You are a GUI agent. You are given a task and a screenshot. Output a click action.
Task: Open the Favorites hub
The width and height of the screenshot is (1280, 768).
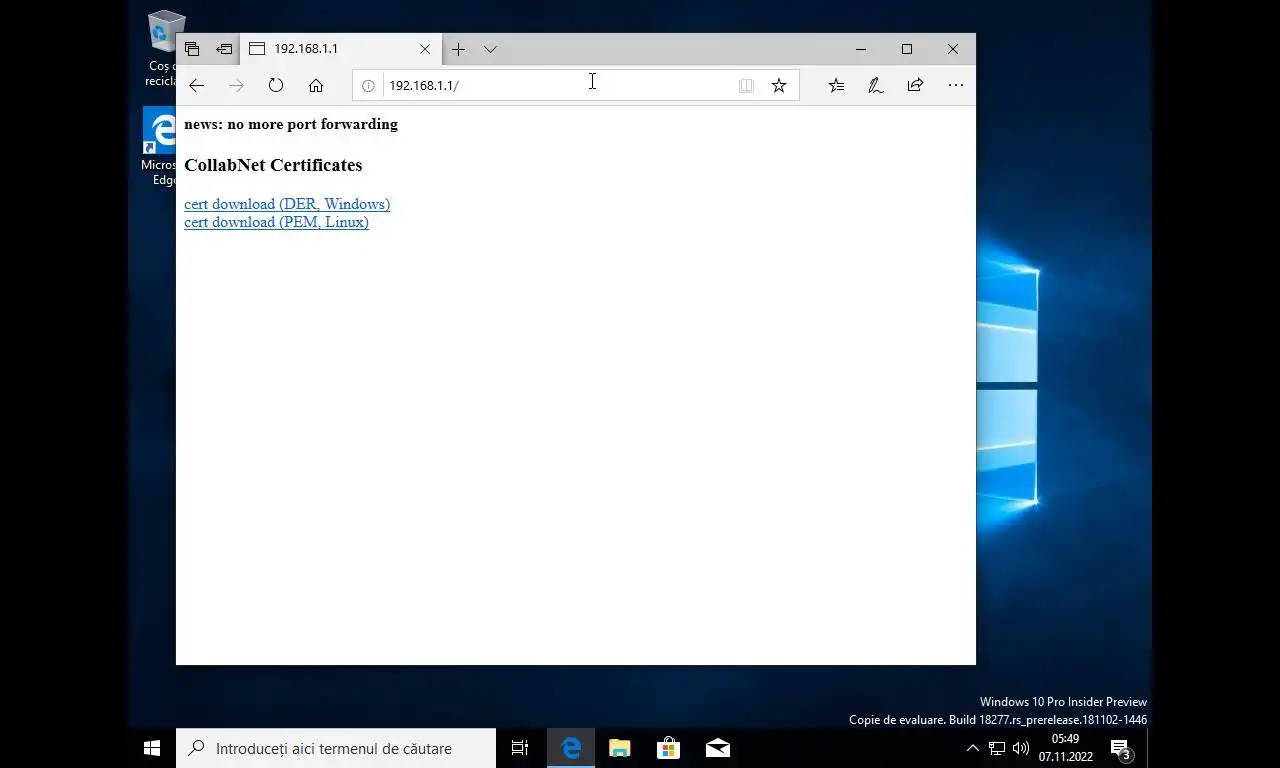[x=836, y=86]
